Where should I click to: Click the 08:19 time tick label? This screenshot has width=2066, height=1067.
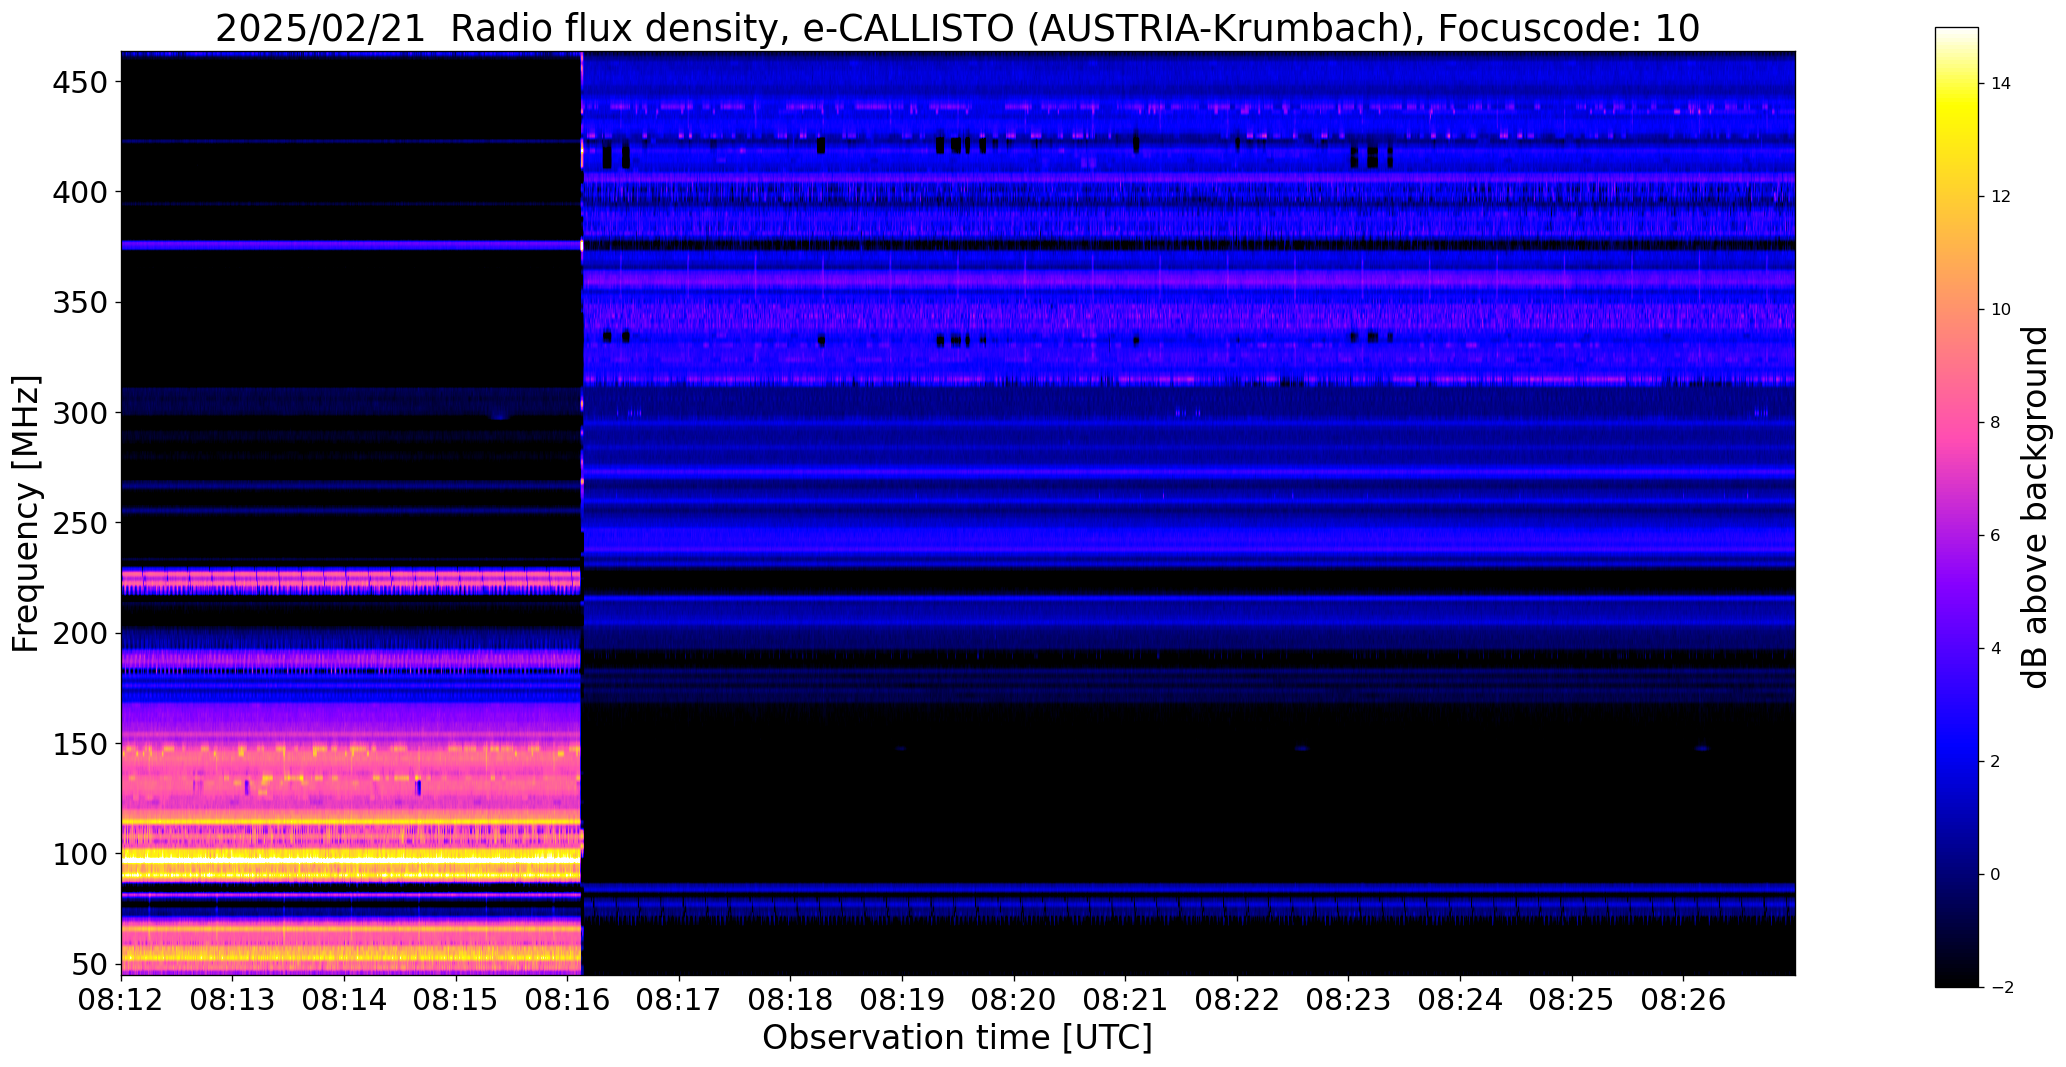903,1001
